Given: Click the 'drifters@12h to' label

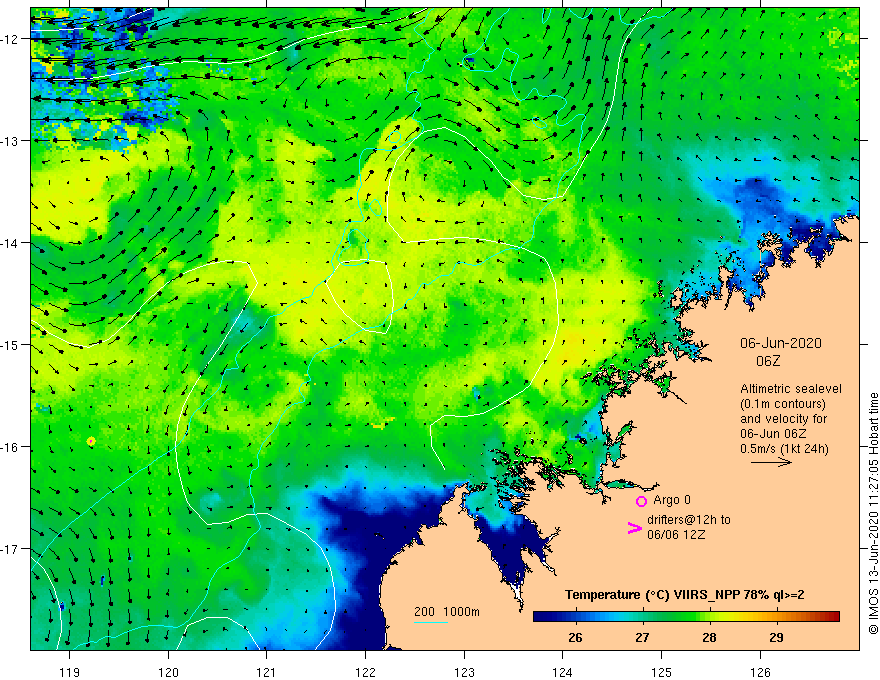Looking at the screenshot, I should 689,520.
